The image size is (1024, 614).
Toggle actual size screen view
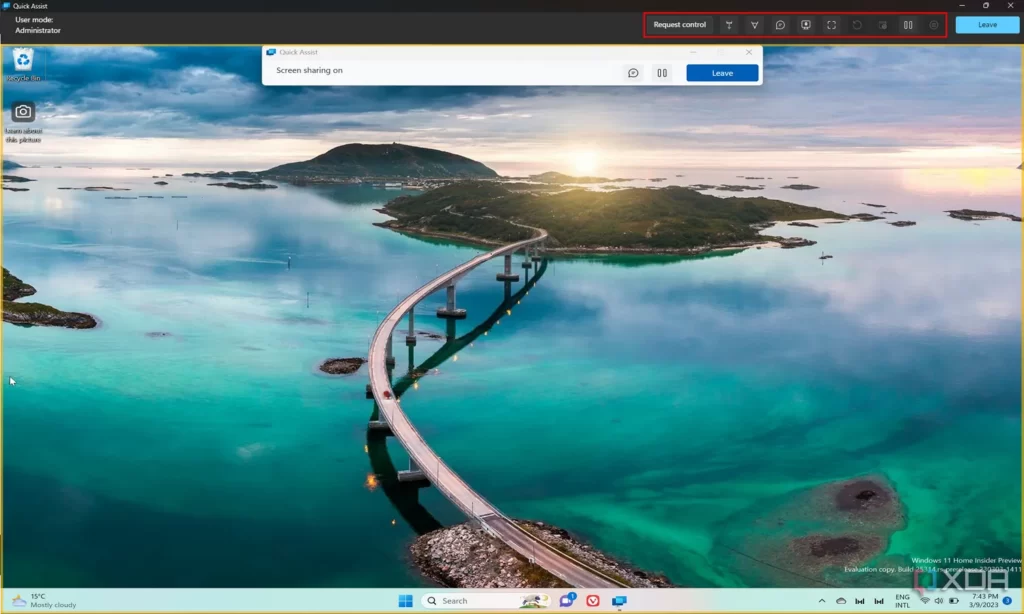coord(831,25)
